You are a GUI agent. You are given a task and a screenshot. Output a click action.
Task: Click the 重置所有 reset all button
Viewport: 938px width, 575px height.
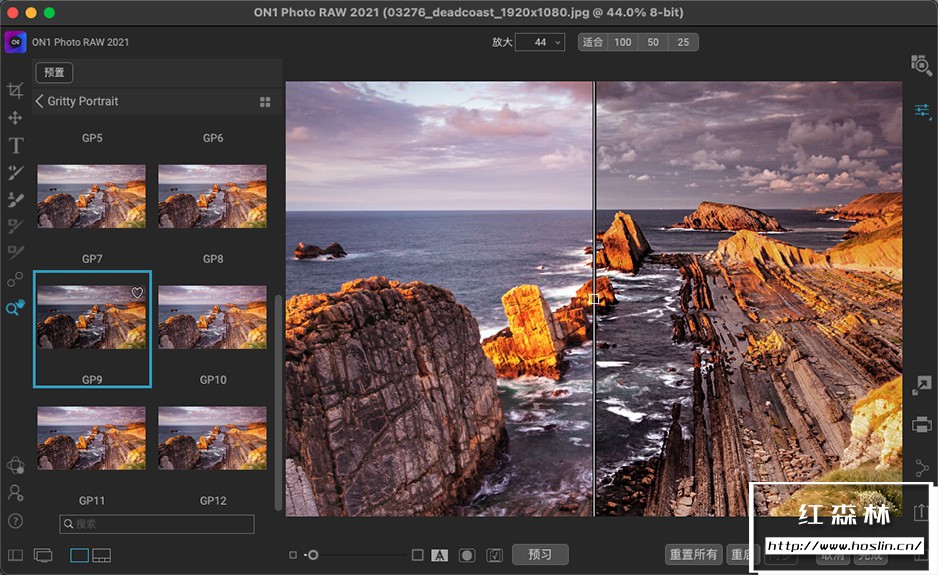(693, 555)
